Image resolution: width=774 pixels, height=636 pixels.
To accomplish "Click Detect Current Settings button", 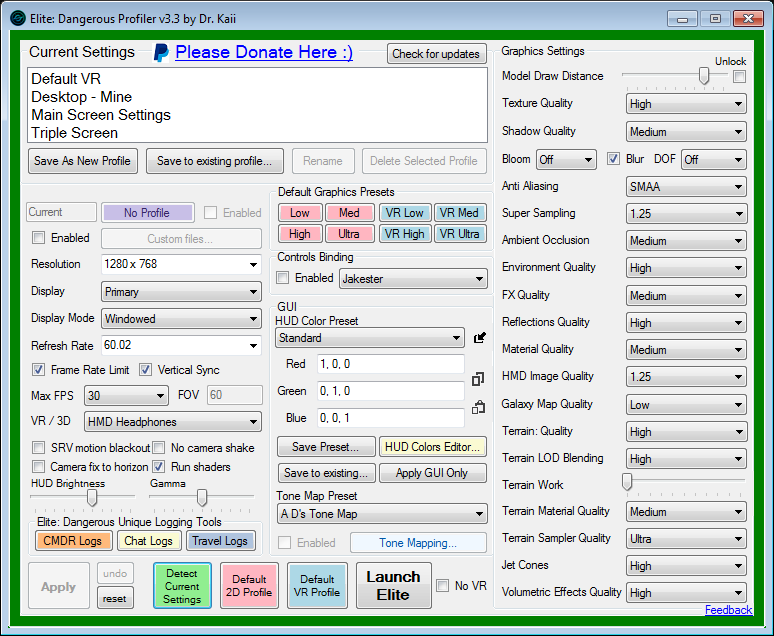I will click(182, 586).
